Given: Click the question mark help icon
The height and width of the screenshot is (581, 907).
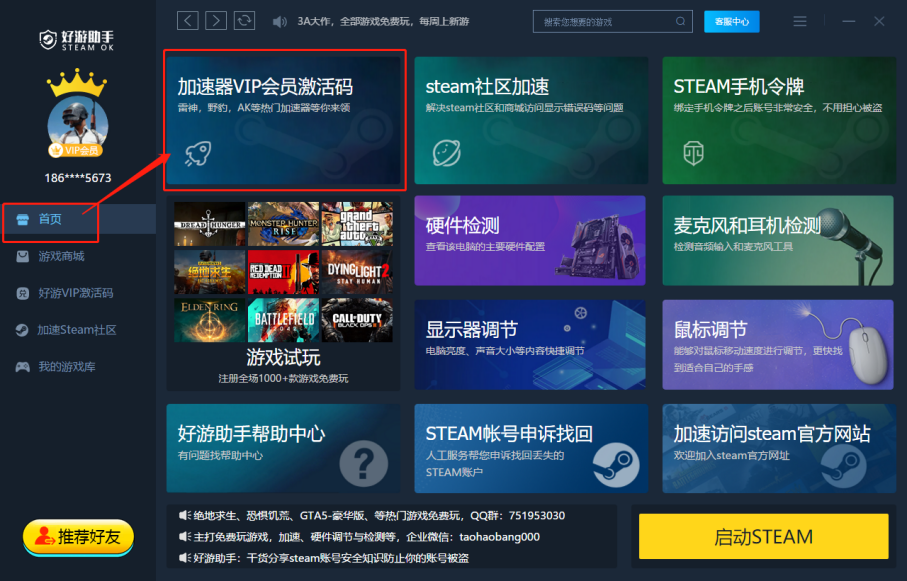Looking at the screenshot, I should (x=363, y=464).
